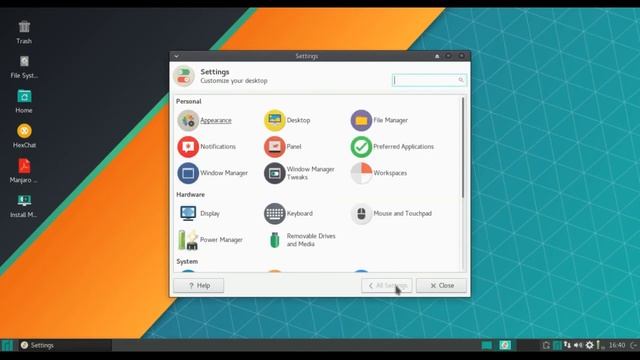Open Home folder desktop icon
The width and height of the screenshot is (640, 360).
(24, 102)
